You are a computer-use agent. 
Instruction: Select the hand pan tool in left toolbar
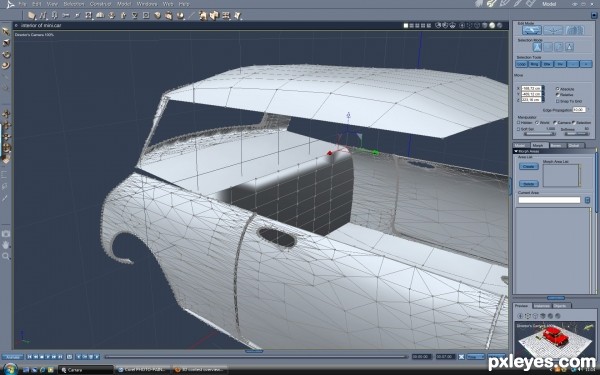[6, 245]
